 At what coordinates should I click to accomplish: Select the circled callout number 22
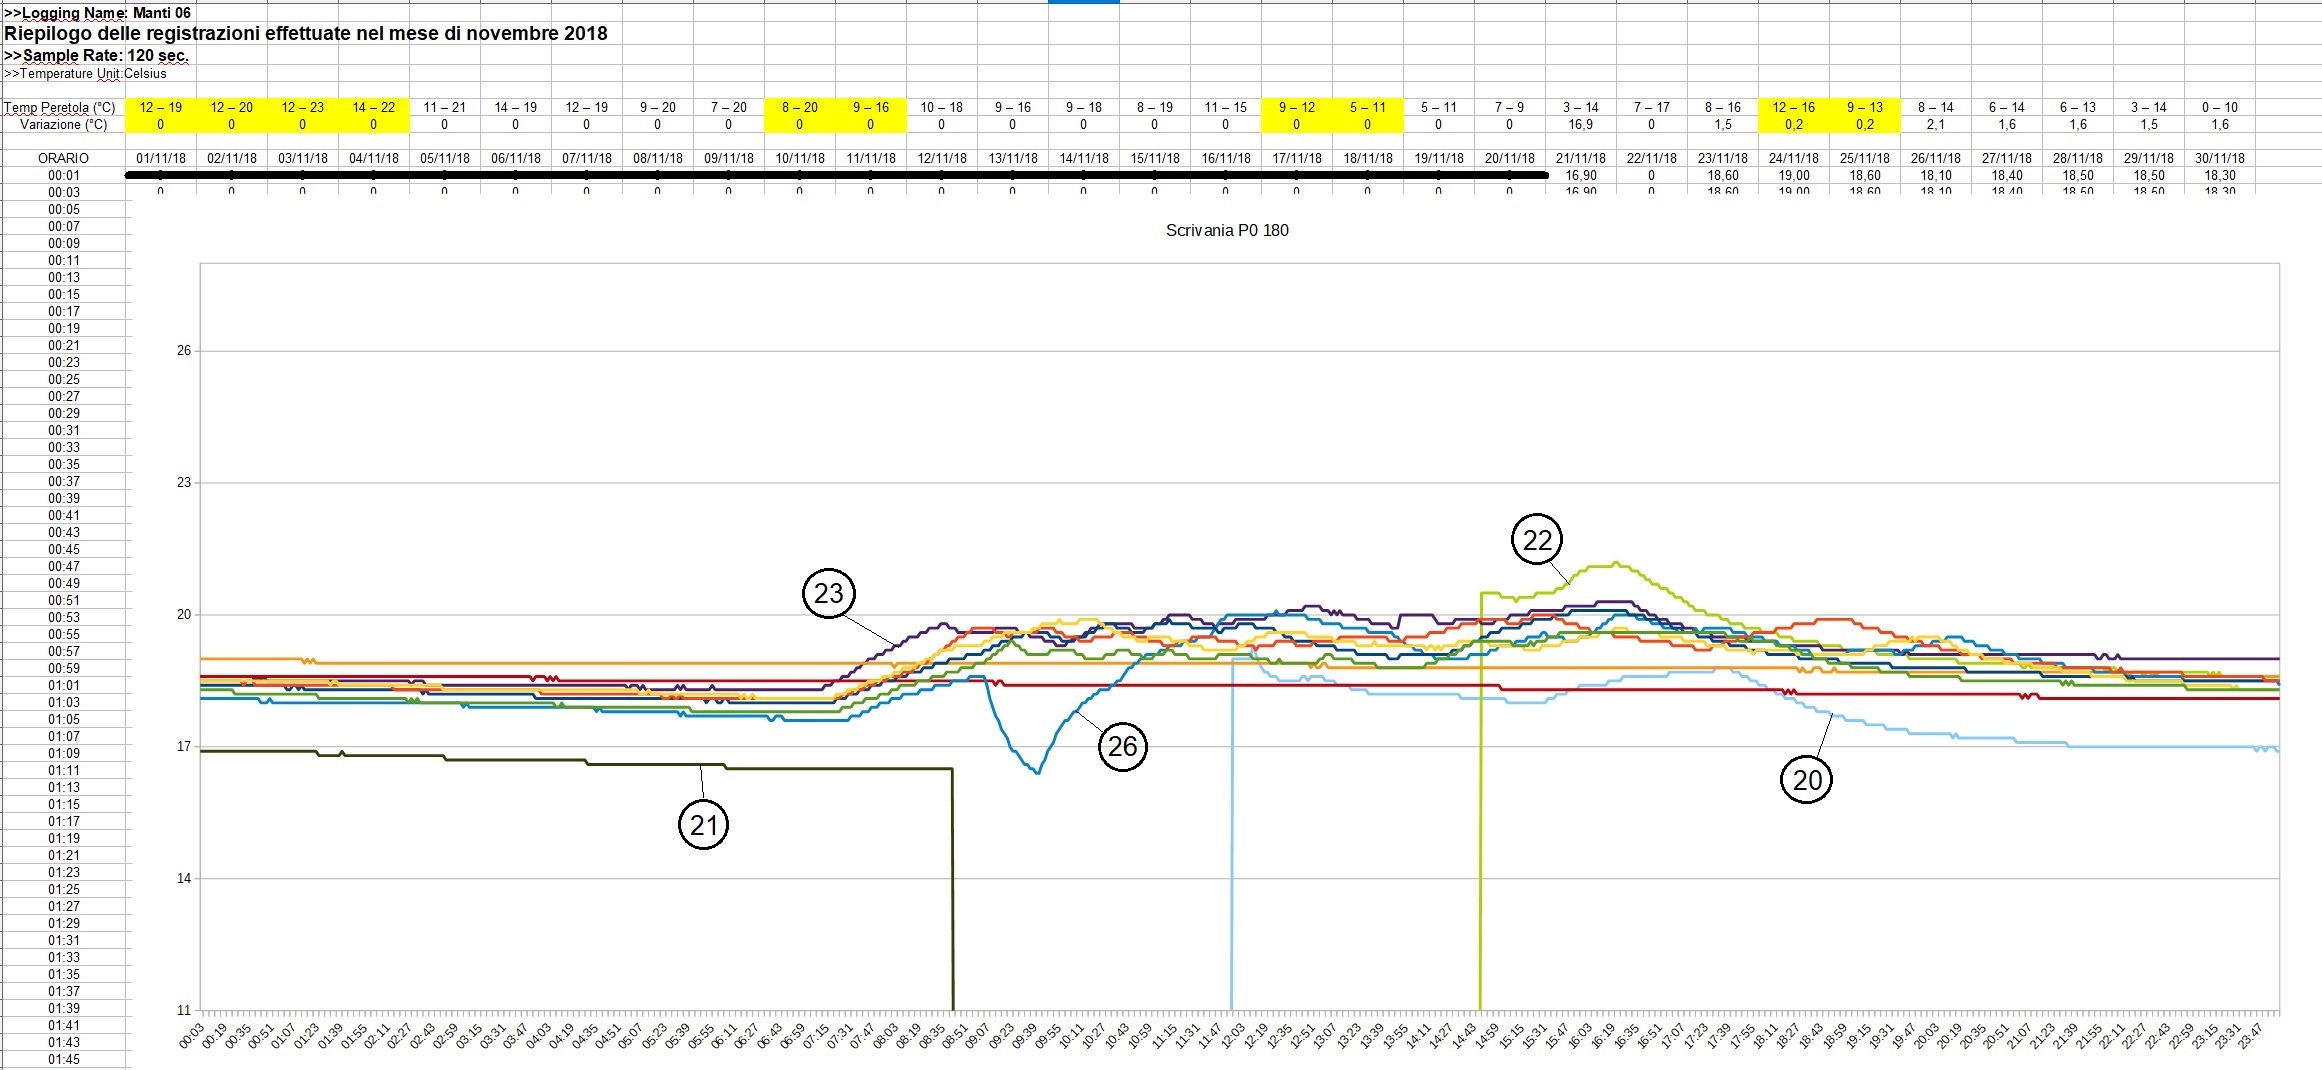pos(1536,540)
